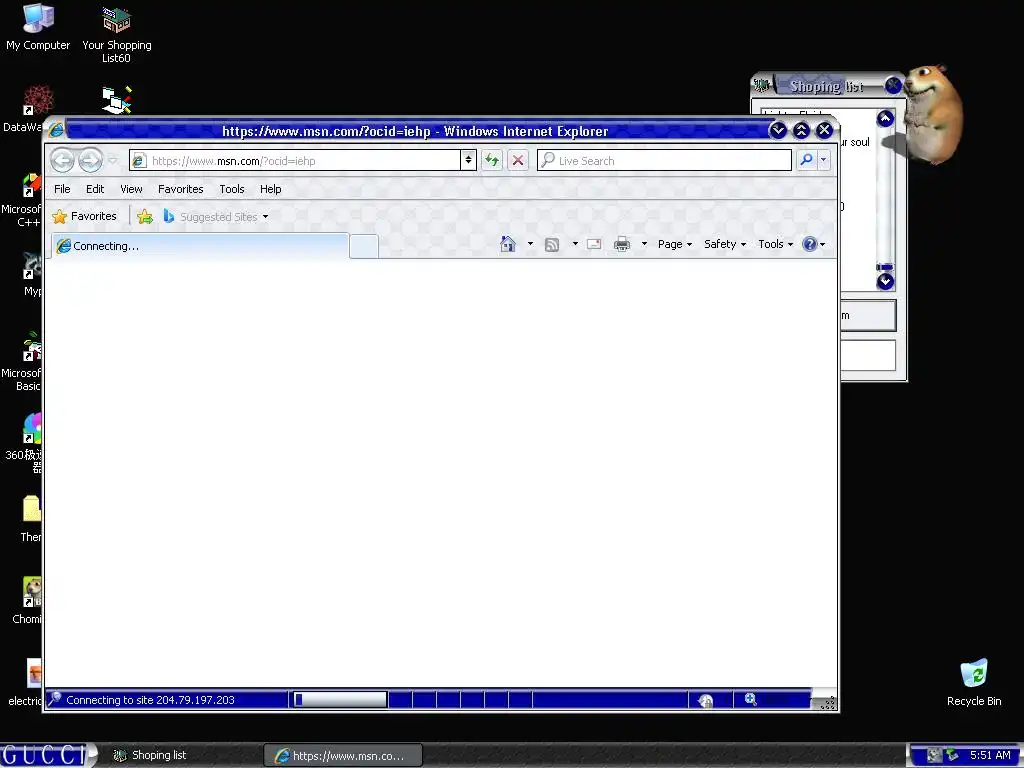Click the Favorites star button

coord(84,216)
